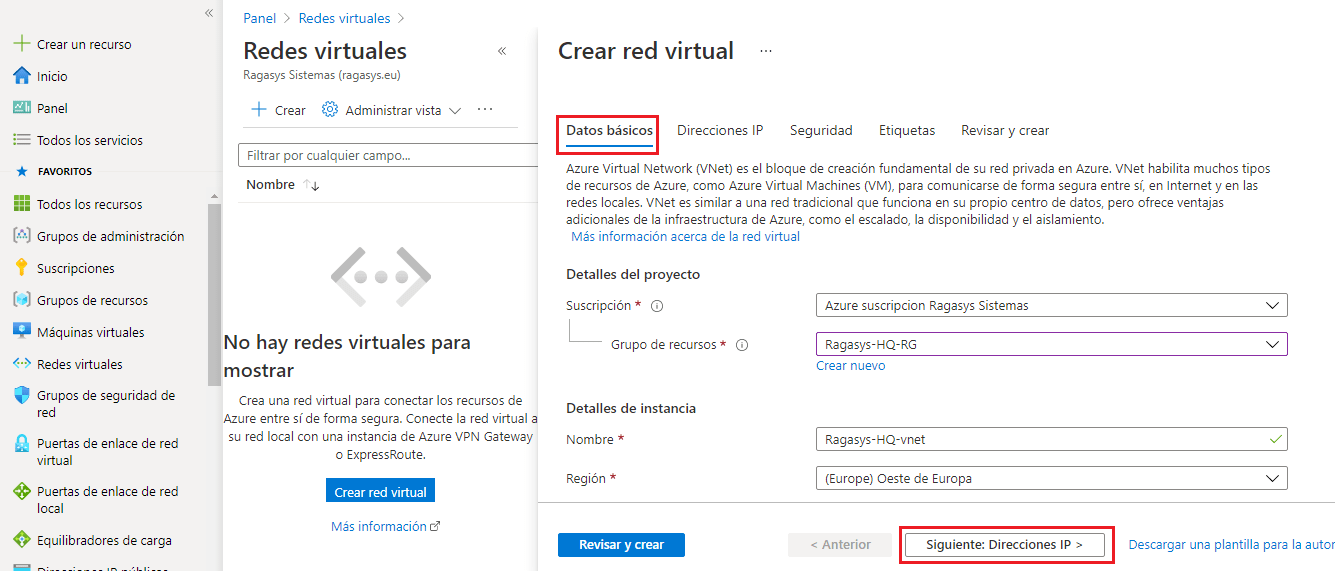Click the gear icon of Administrar vista
Screen dimensions: 1335x571
click(x=330, y=110)
